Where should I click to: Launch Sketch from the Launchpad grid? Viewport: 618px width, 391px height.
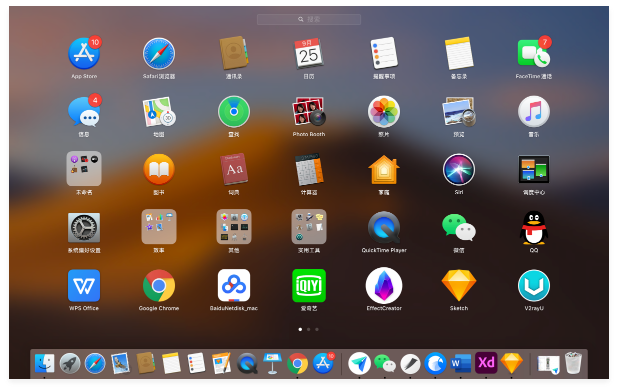coord(459,285)
